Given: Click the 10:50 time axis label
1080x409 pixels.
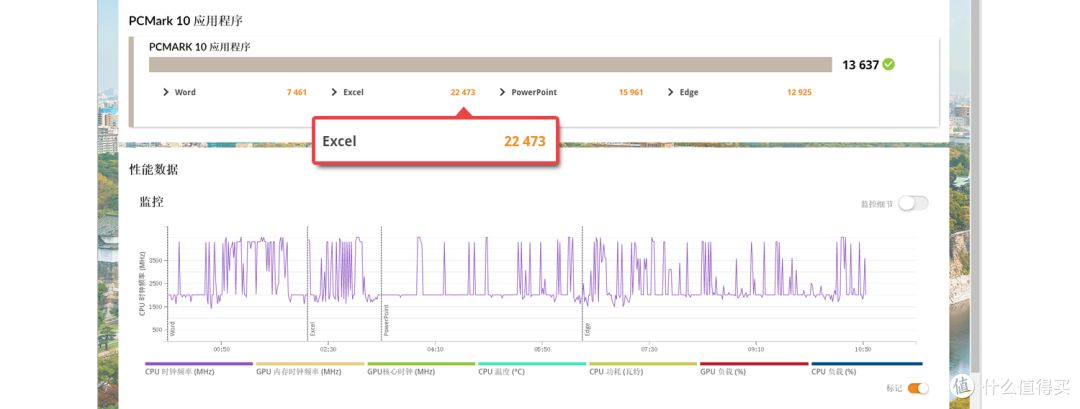Looking at the screenshot, I should (x=862, y=349).
